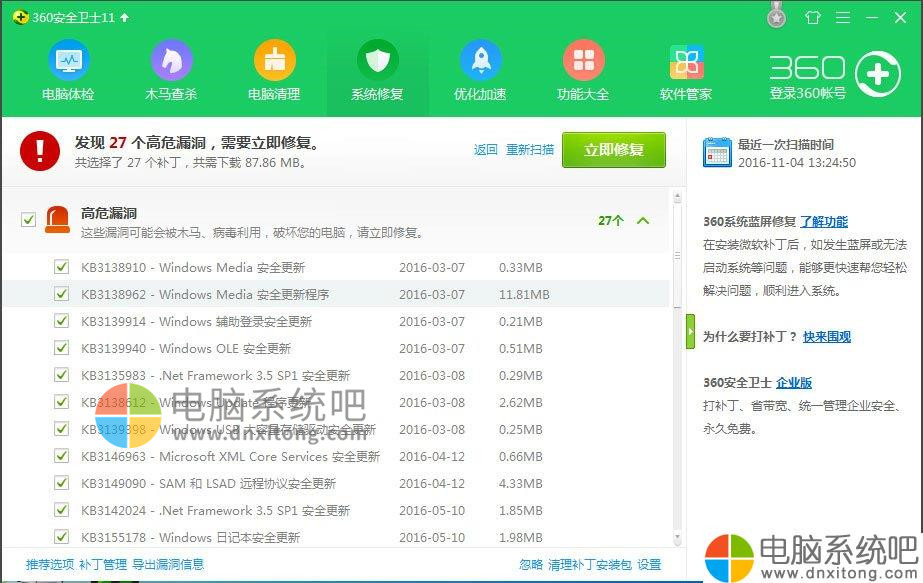Uncheck KB3138962 Windows Media patch

point(61,294)
